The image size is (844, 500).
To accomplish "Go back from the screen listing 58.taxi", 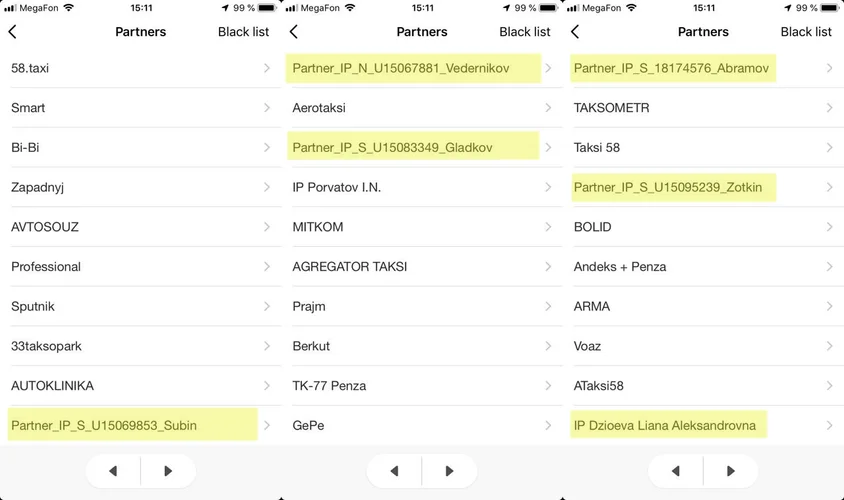I will click(x=12, y=32).
